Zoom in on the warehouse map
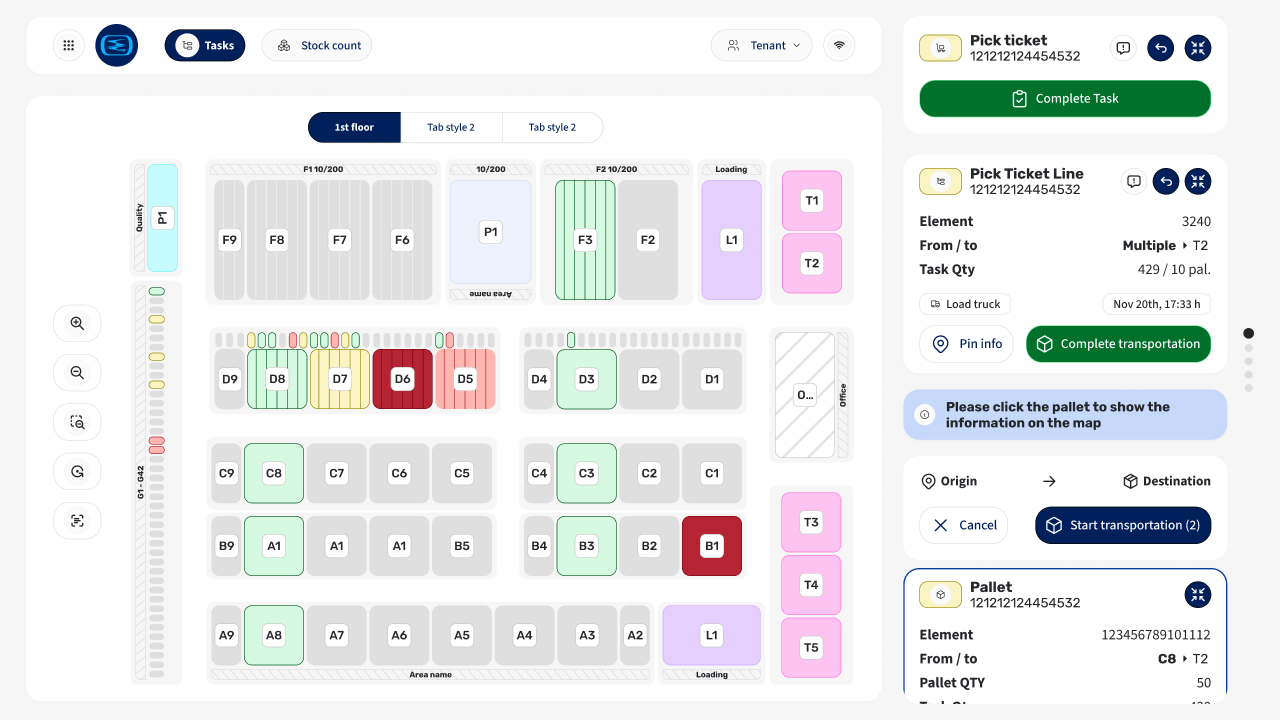Screen dimensions: 1280x720 77,323
